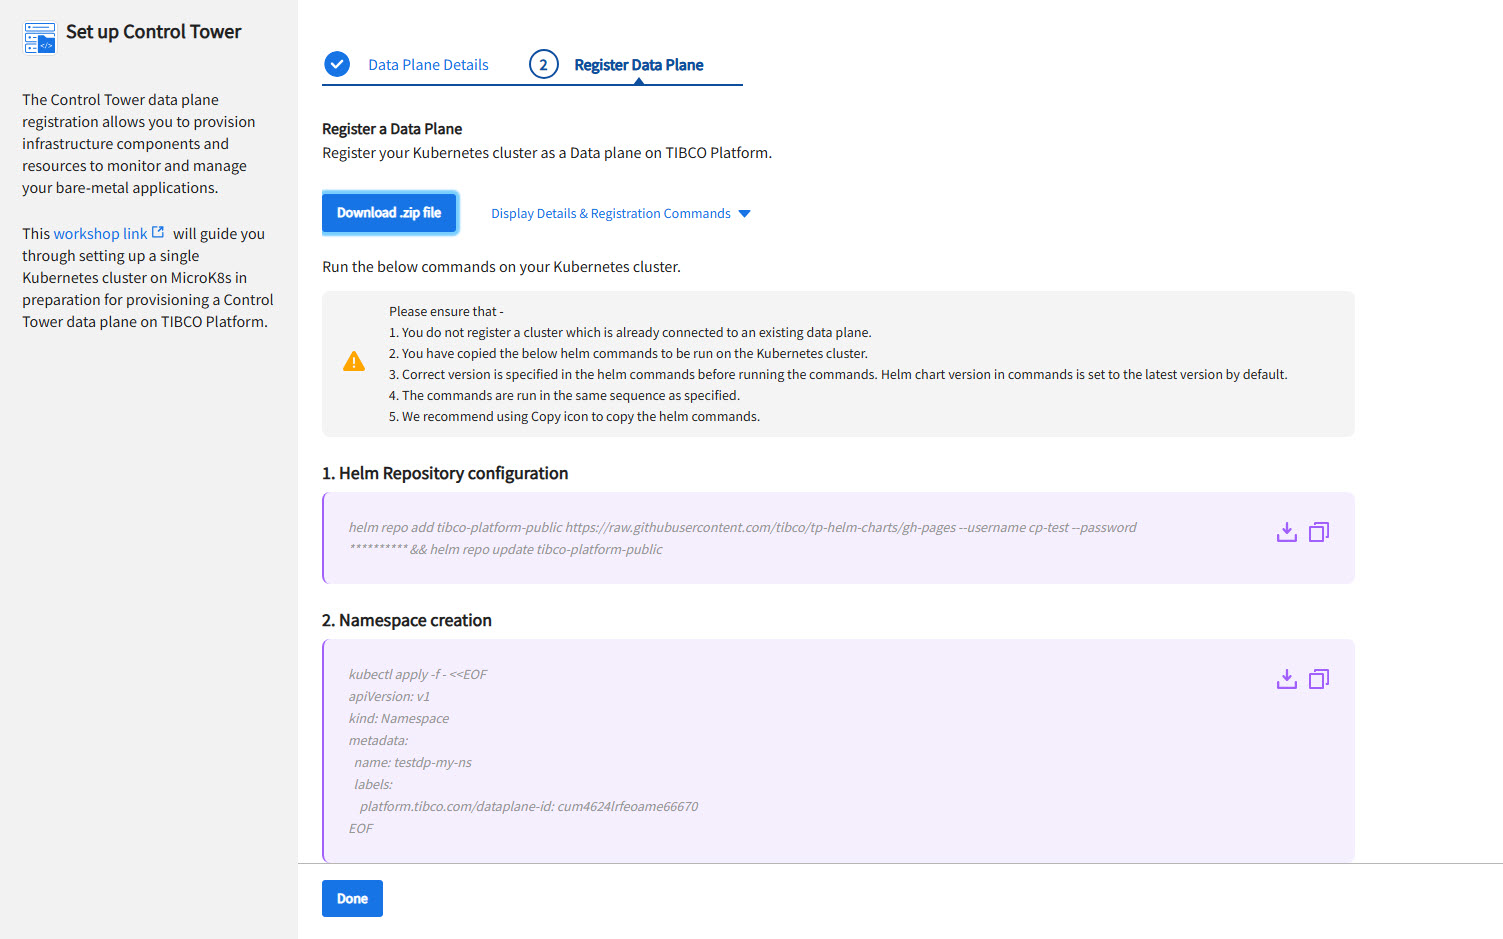Click the external link icon beside workshop link
Viewport: 1503px width, 939px height.
(158, 232)
